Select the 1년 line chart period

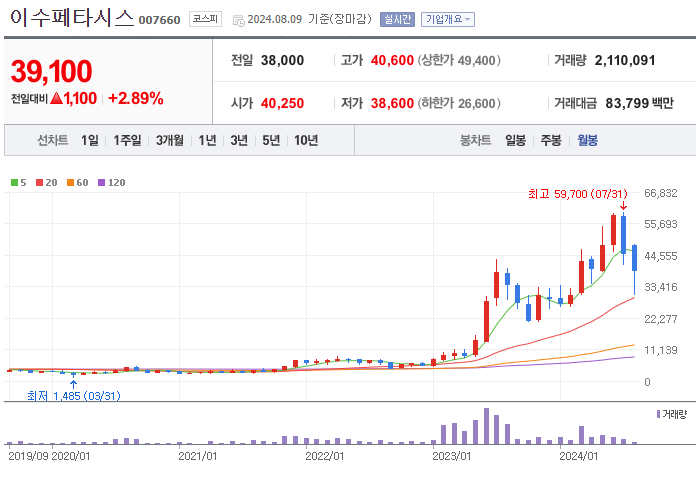(x=207, y=141)
